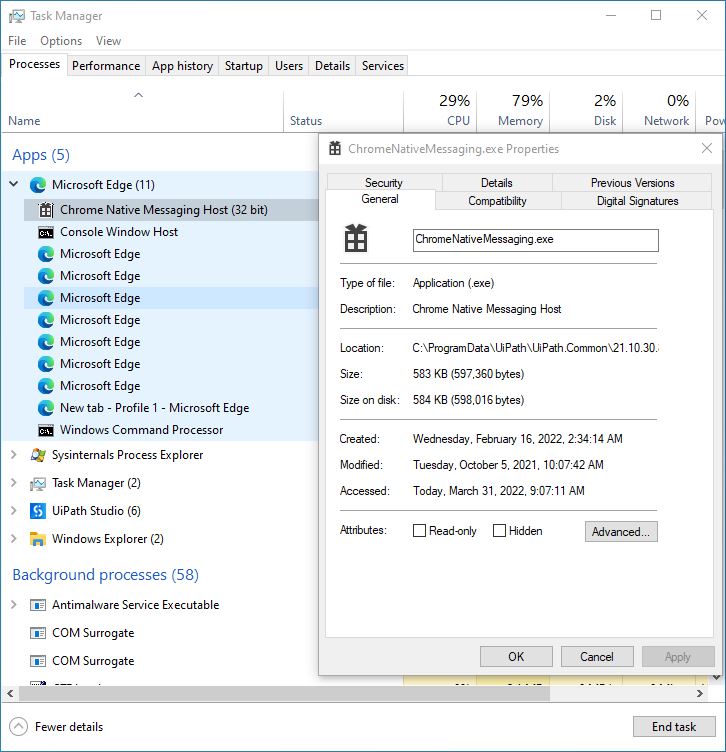Click the horizontal scrollbar thumb

pos(283,693)
